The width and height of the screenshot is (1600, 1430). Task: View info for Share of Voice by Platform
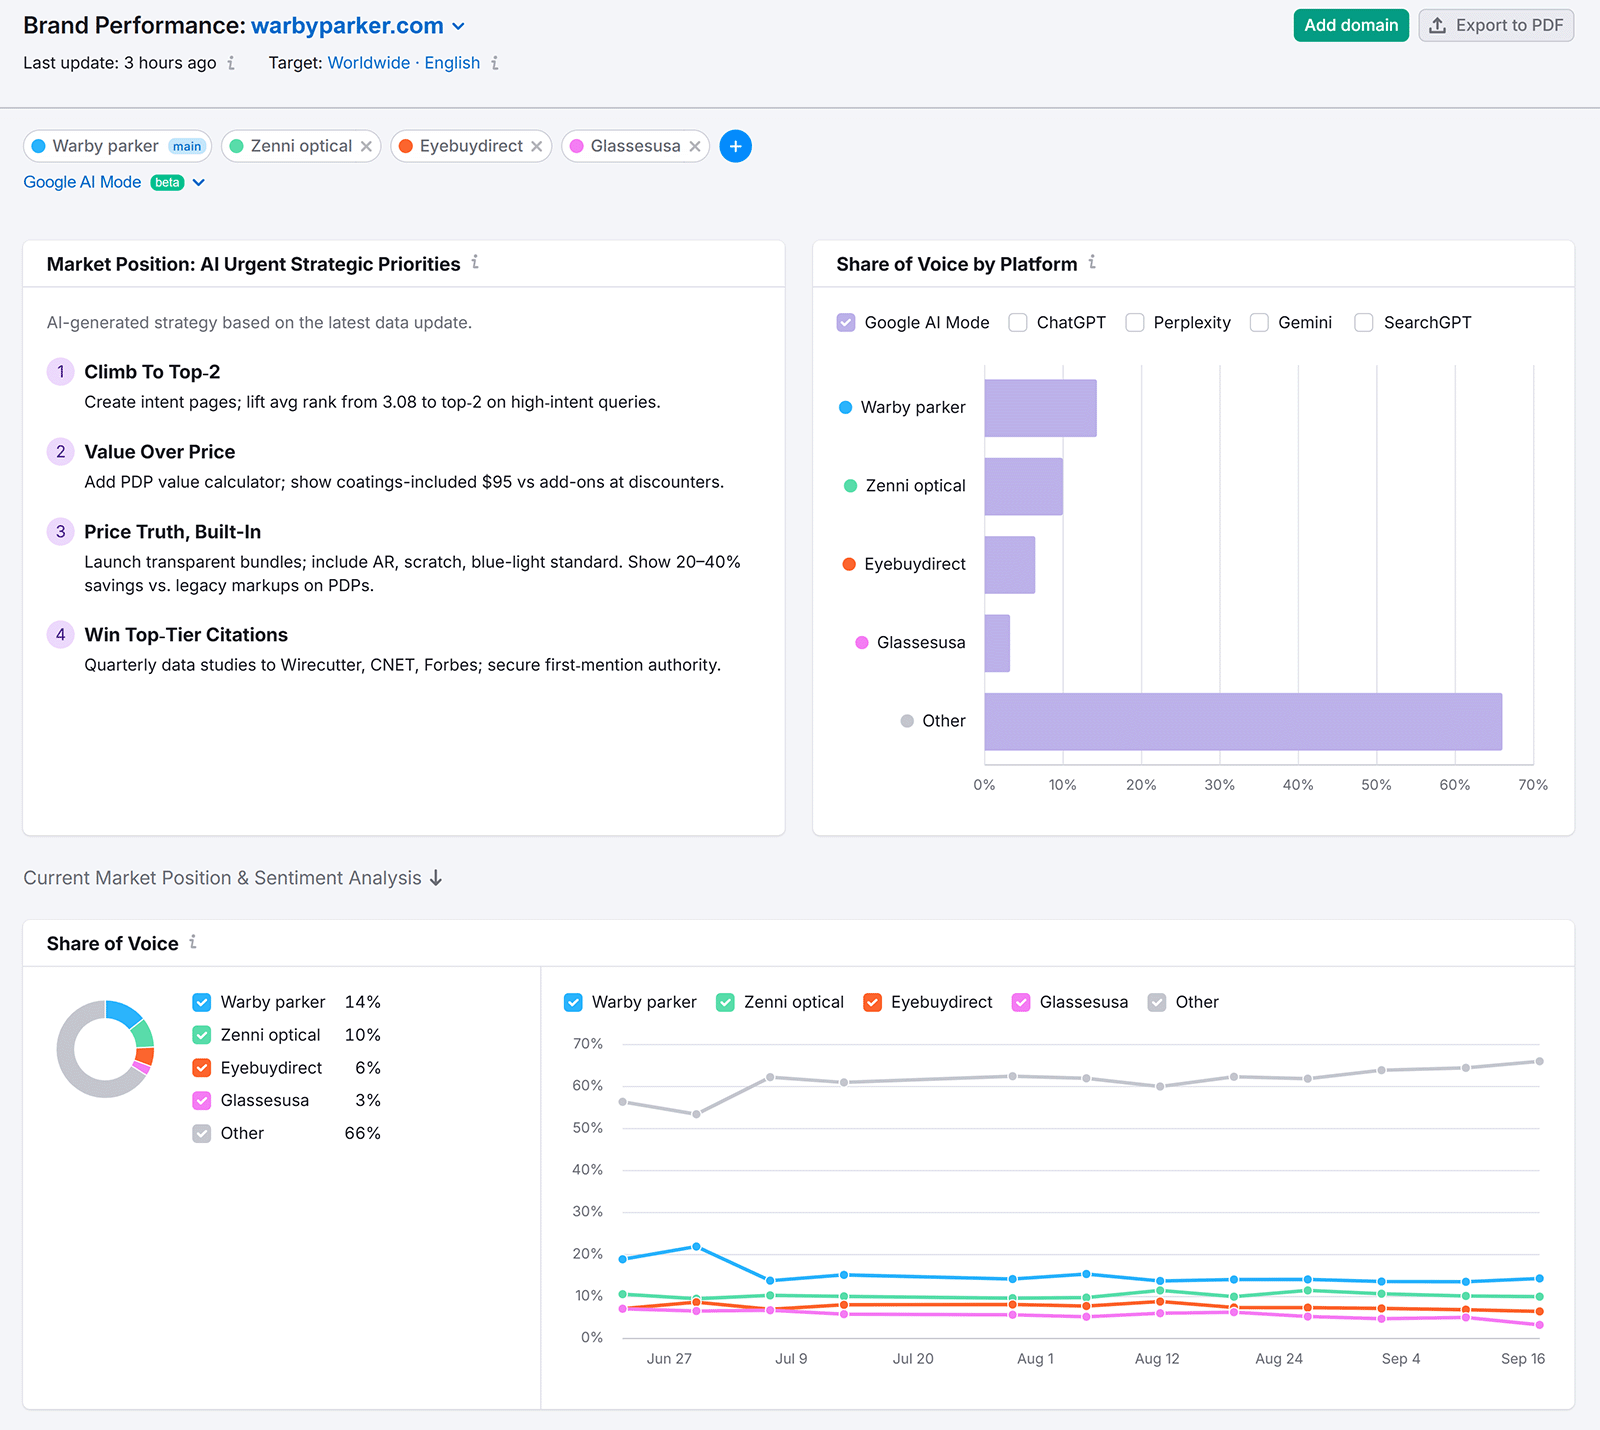1093,263
